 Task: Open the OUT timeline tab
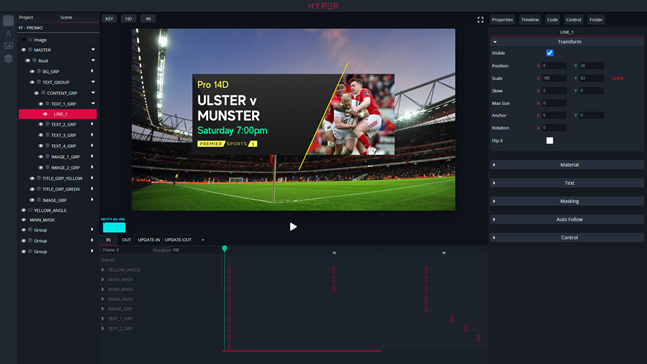click(126, 240)
